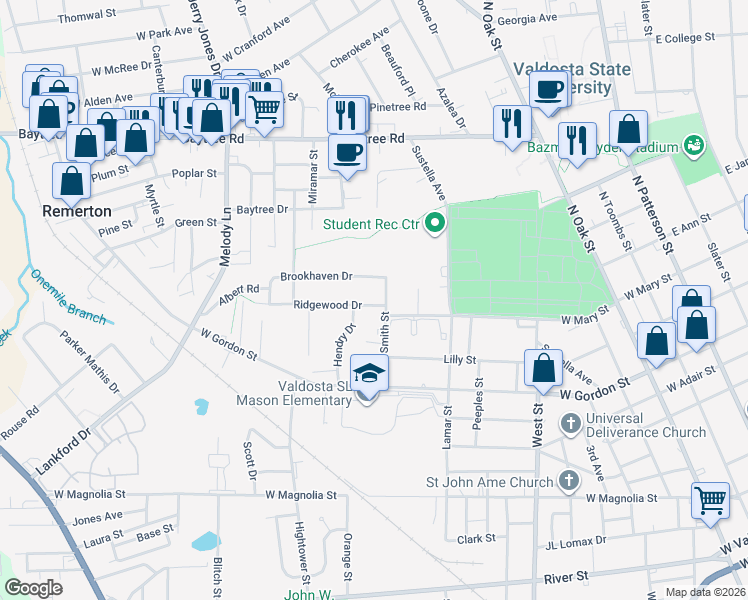This screenshot has height=600, width=748.
Task: Select the Pinetree Rd label
Action: coord(398,107)
